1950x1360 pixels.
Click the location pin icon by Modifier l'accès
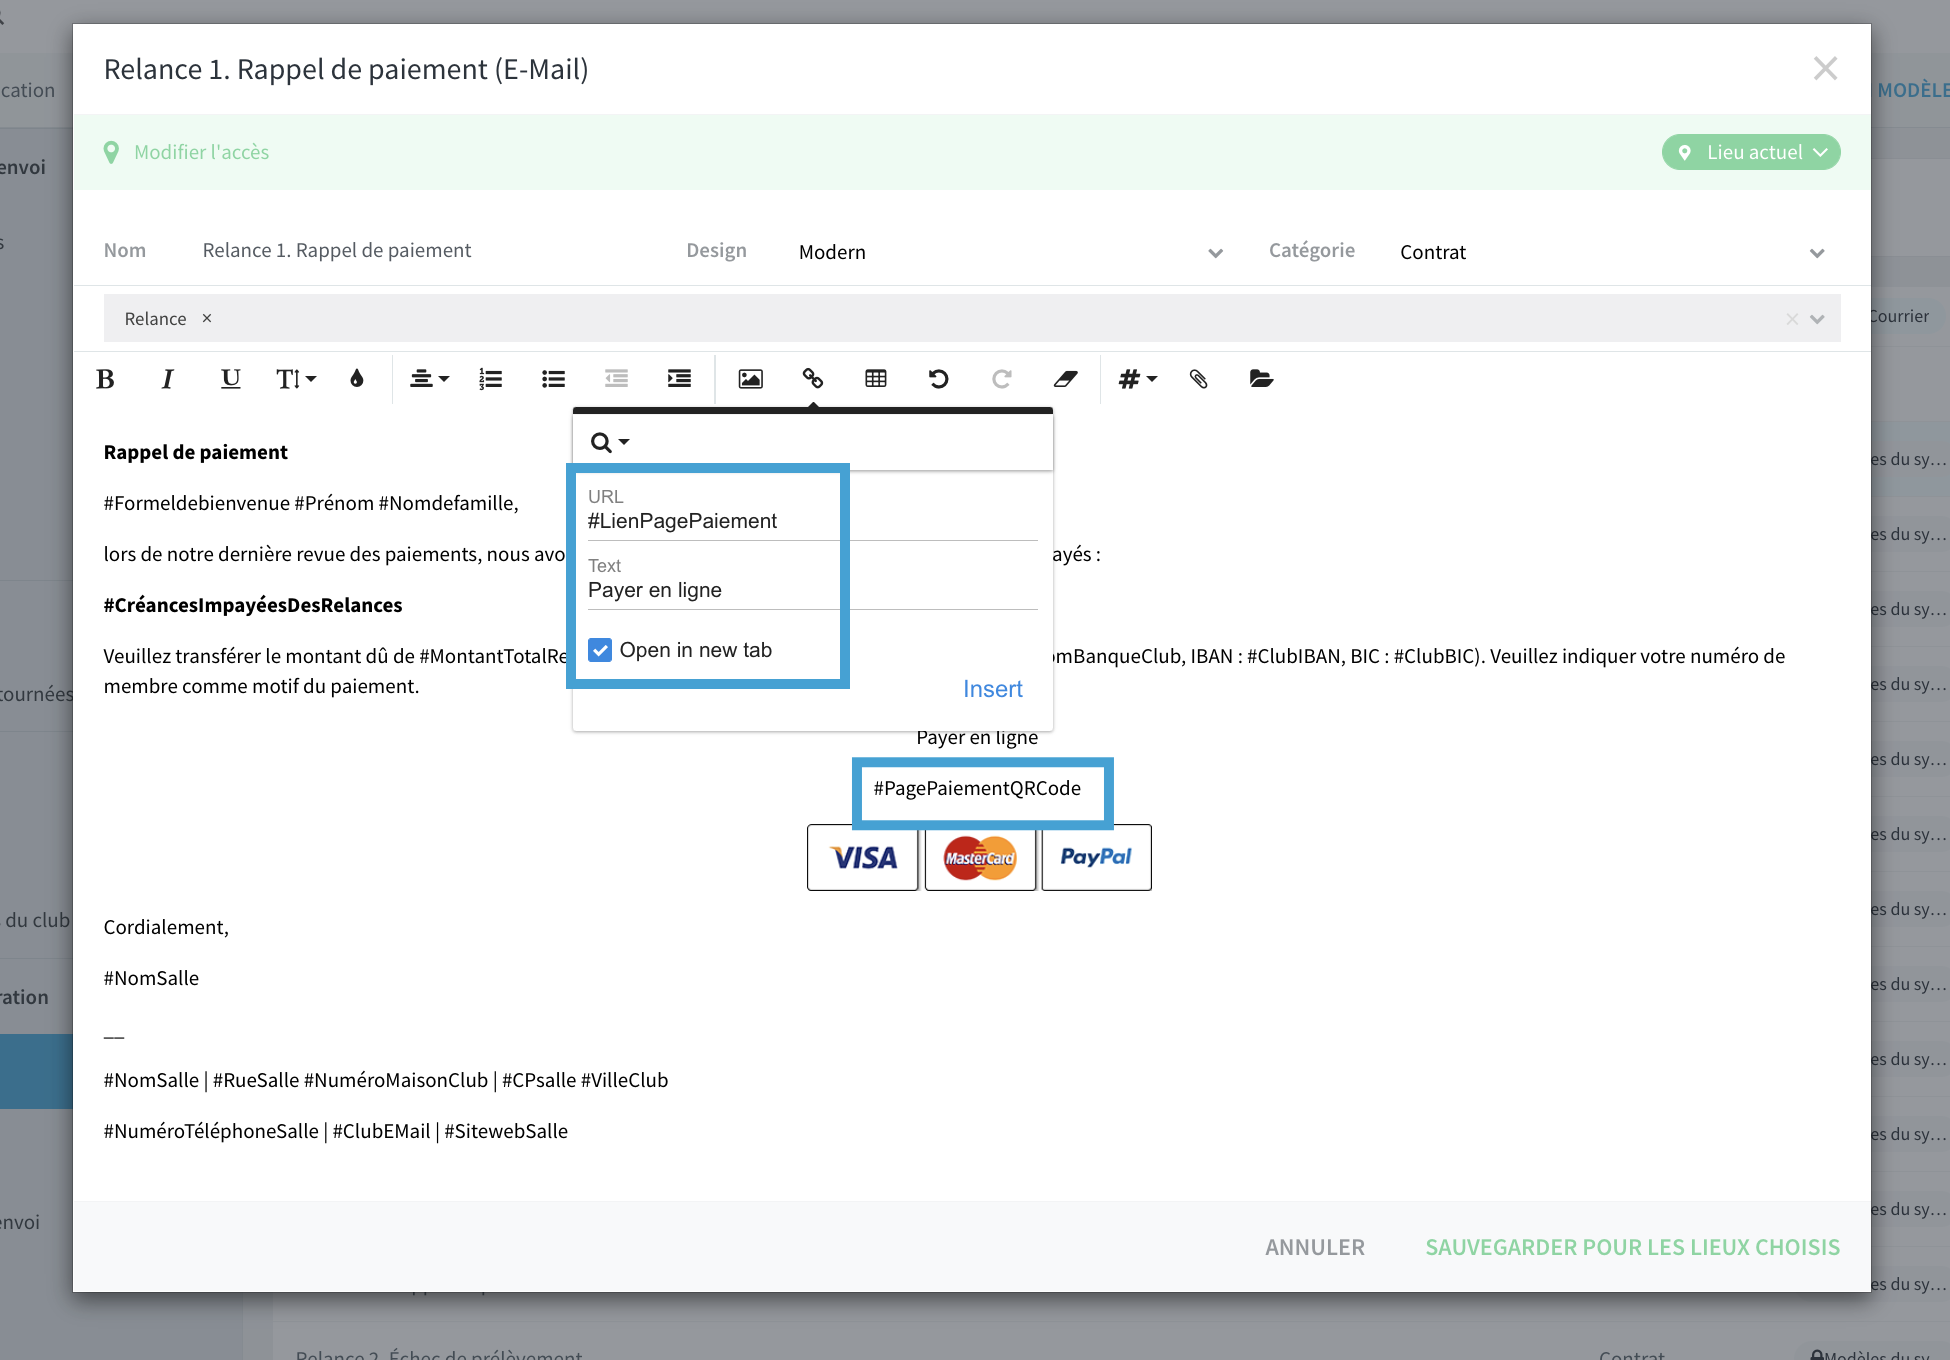[111, 152]
